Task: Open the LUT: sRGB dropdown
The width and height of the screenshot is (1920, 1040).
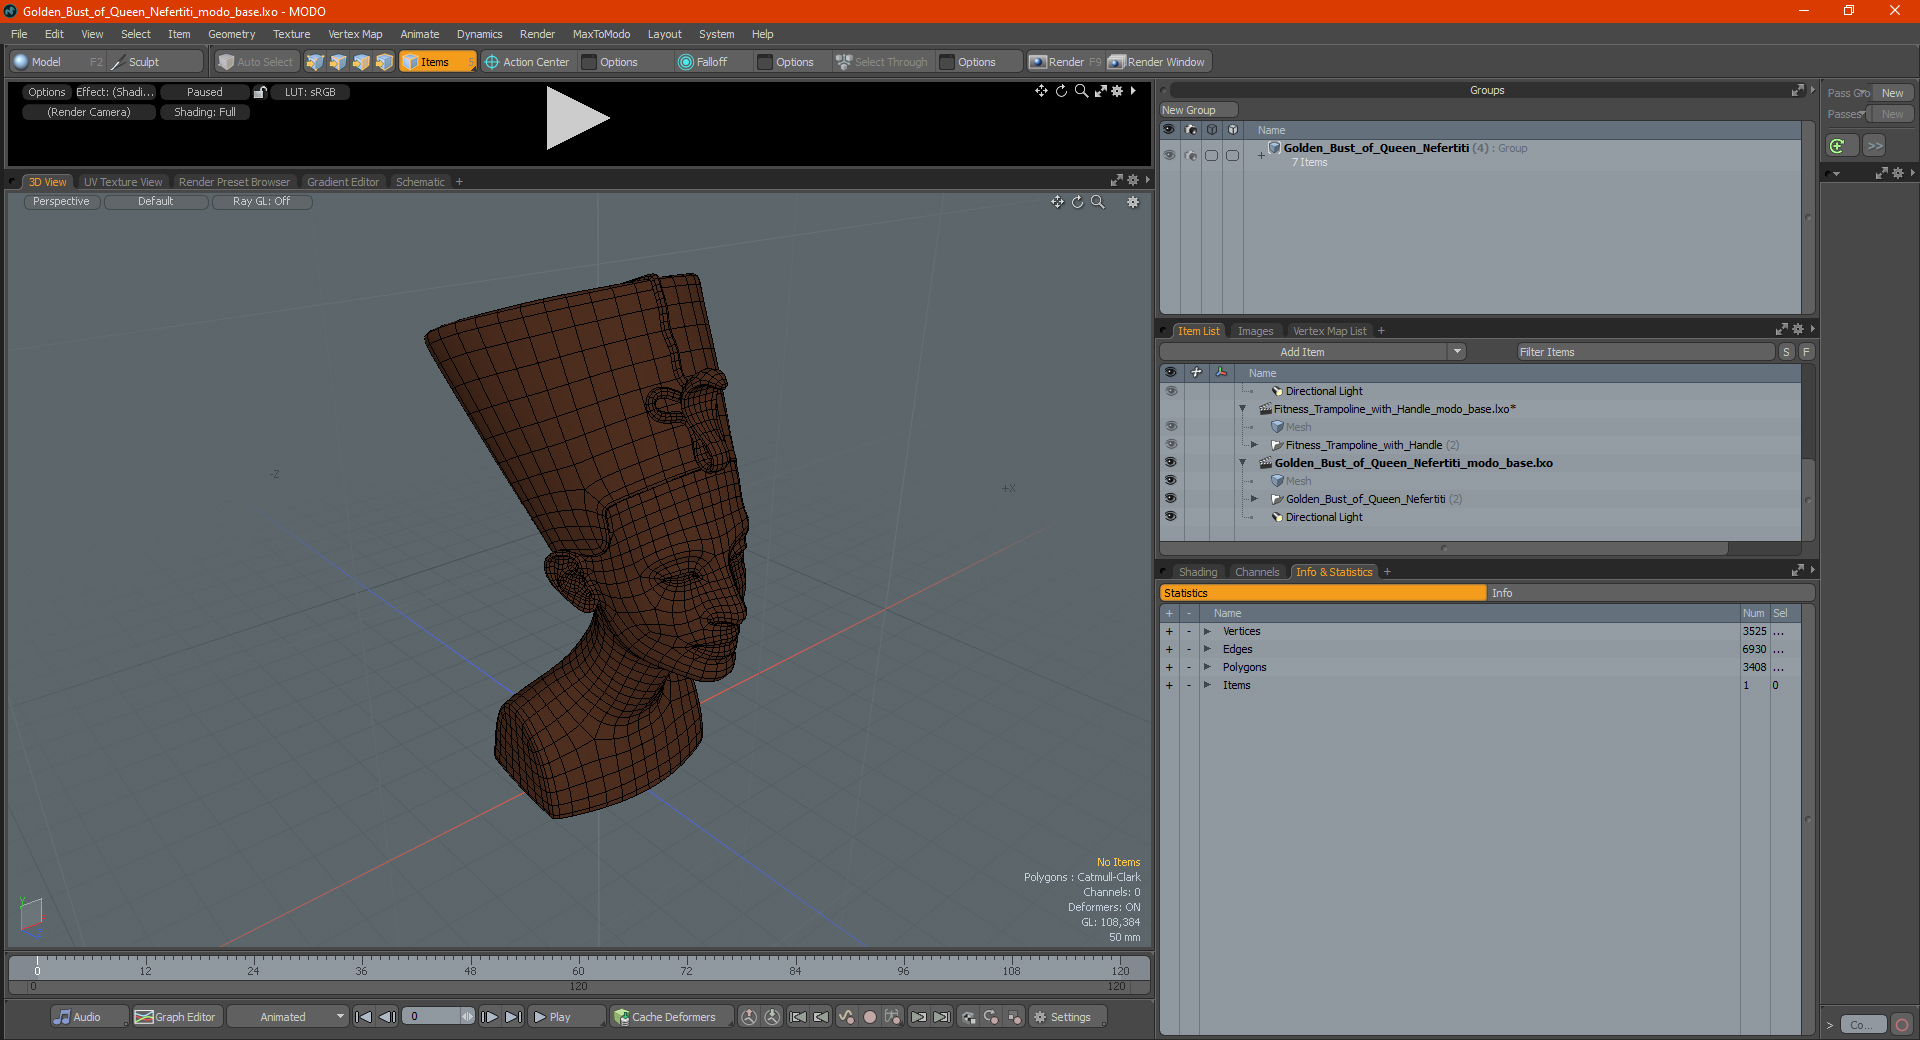Action: click(310, 92)
